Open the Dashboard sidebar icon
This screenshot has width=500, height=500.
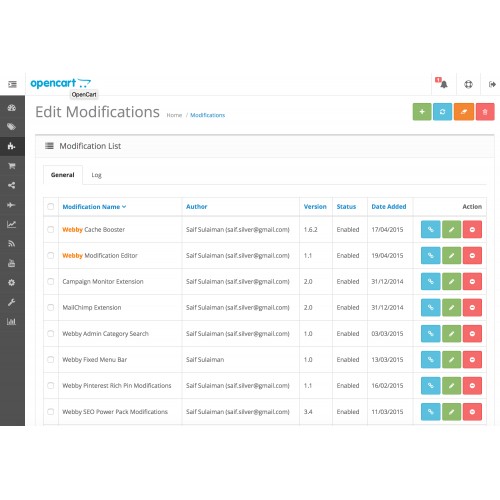tap(12, 108)
